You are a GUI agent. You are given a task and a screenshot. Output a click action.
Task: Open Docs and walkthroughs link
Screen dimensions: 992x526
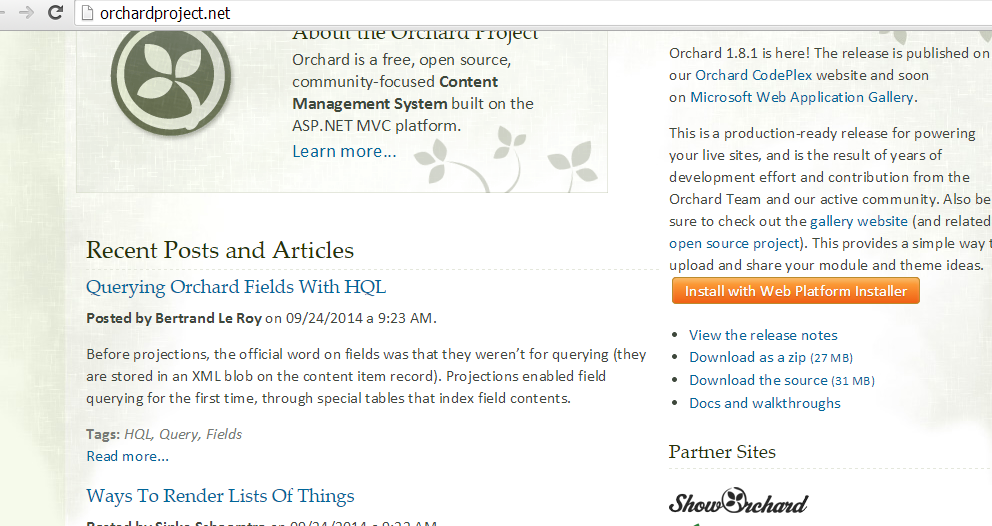[765, 403]
